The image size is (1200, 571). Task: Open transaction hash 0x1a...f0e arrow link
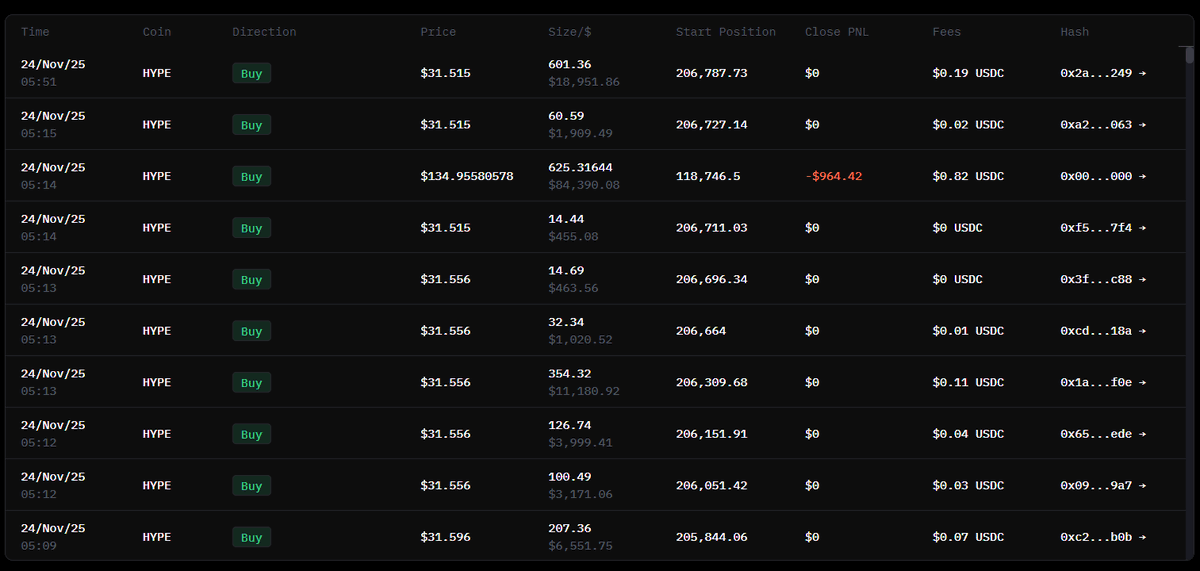(x=1103, y=383)
